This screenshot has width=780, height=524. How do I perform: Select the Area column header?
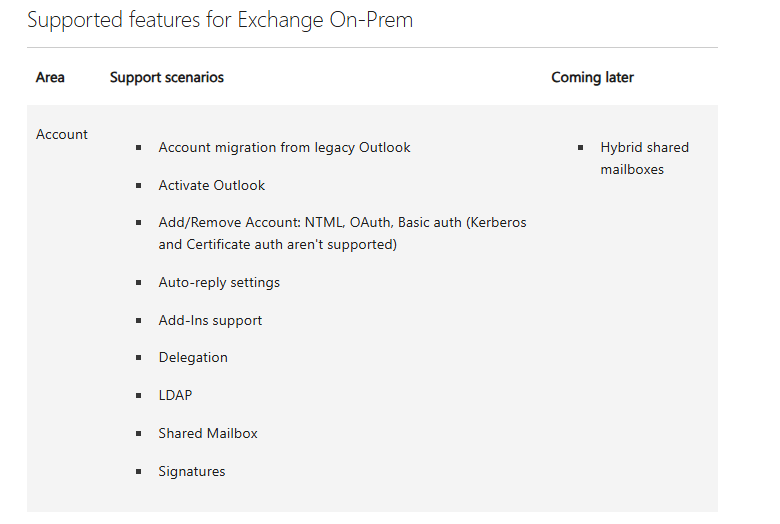tap(50, 77)
